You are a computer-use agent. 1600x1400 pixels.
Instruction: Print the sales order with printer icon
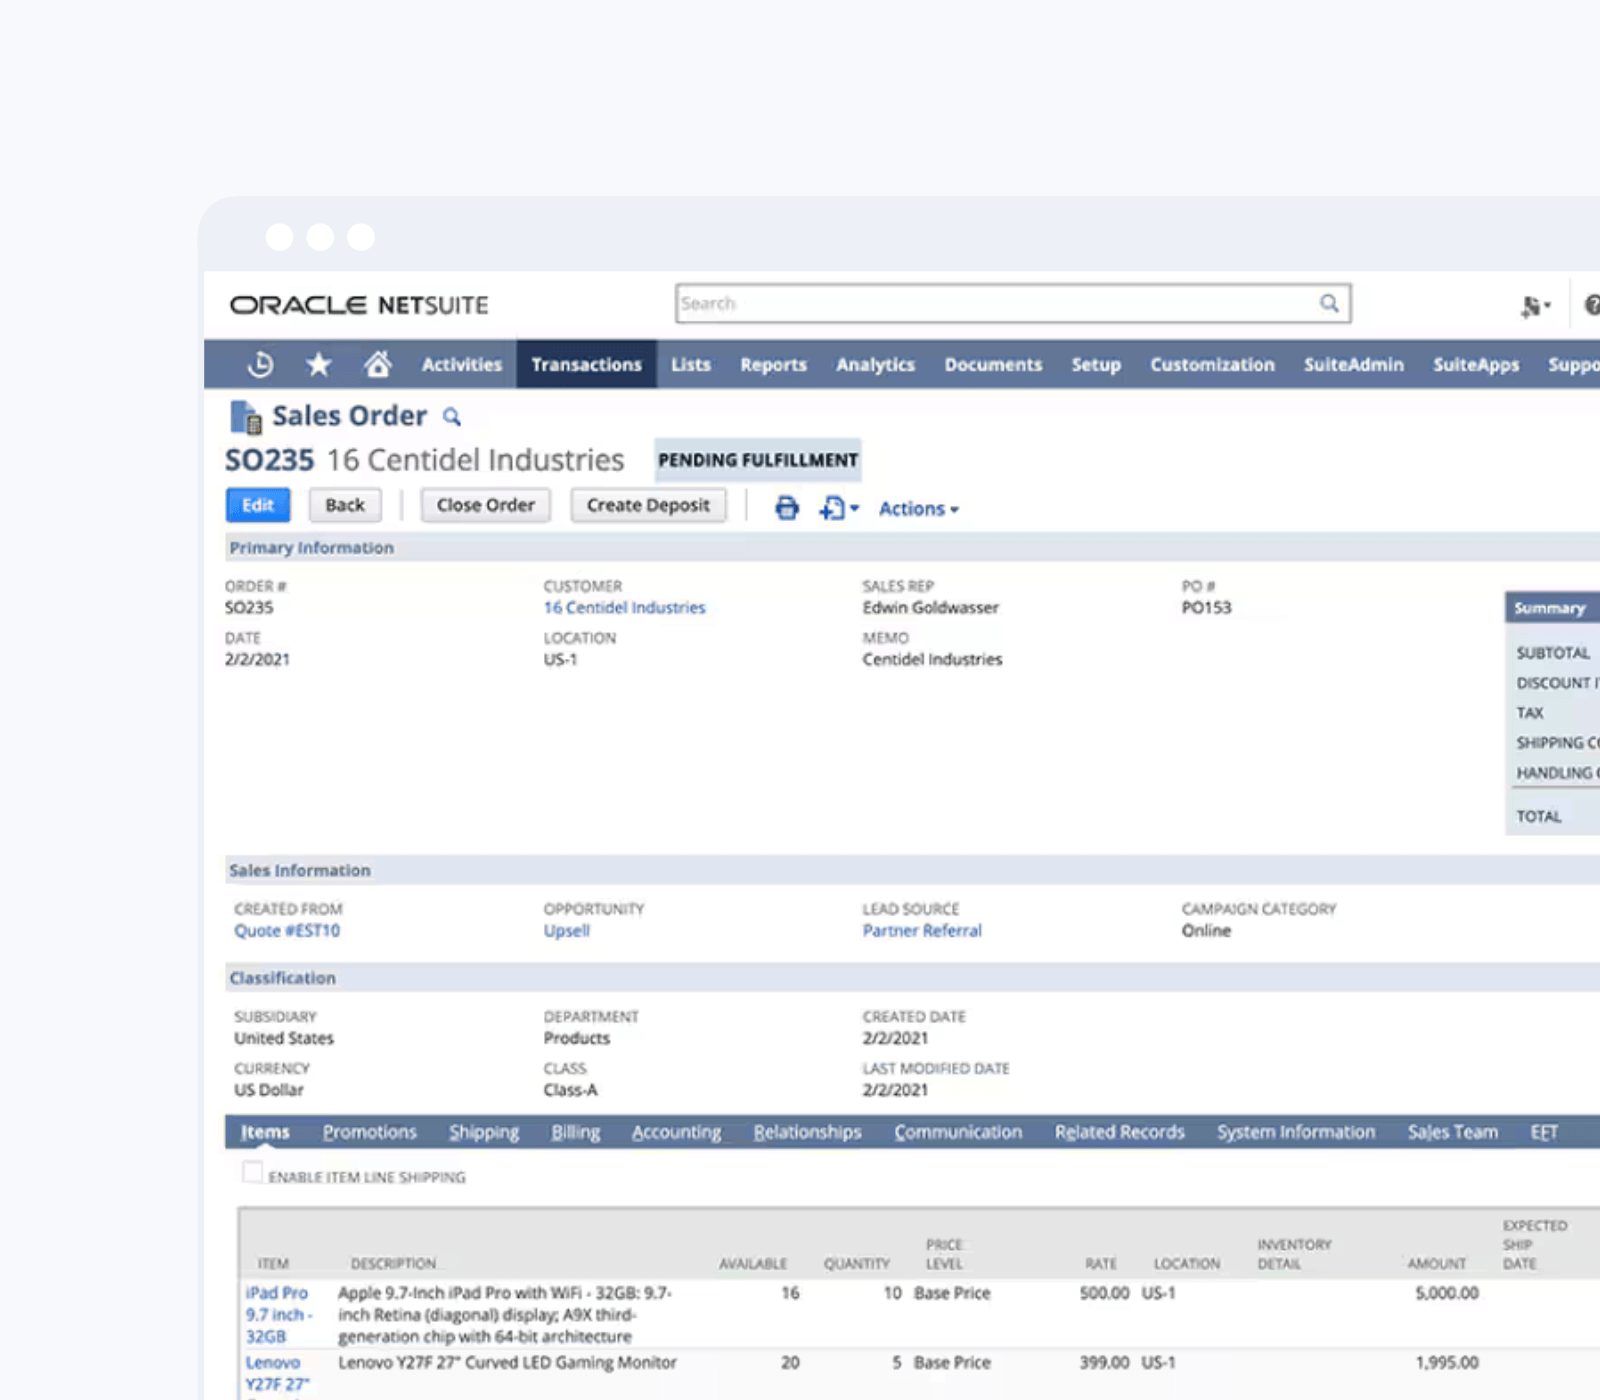[787, 508]
